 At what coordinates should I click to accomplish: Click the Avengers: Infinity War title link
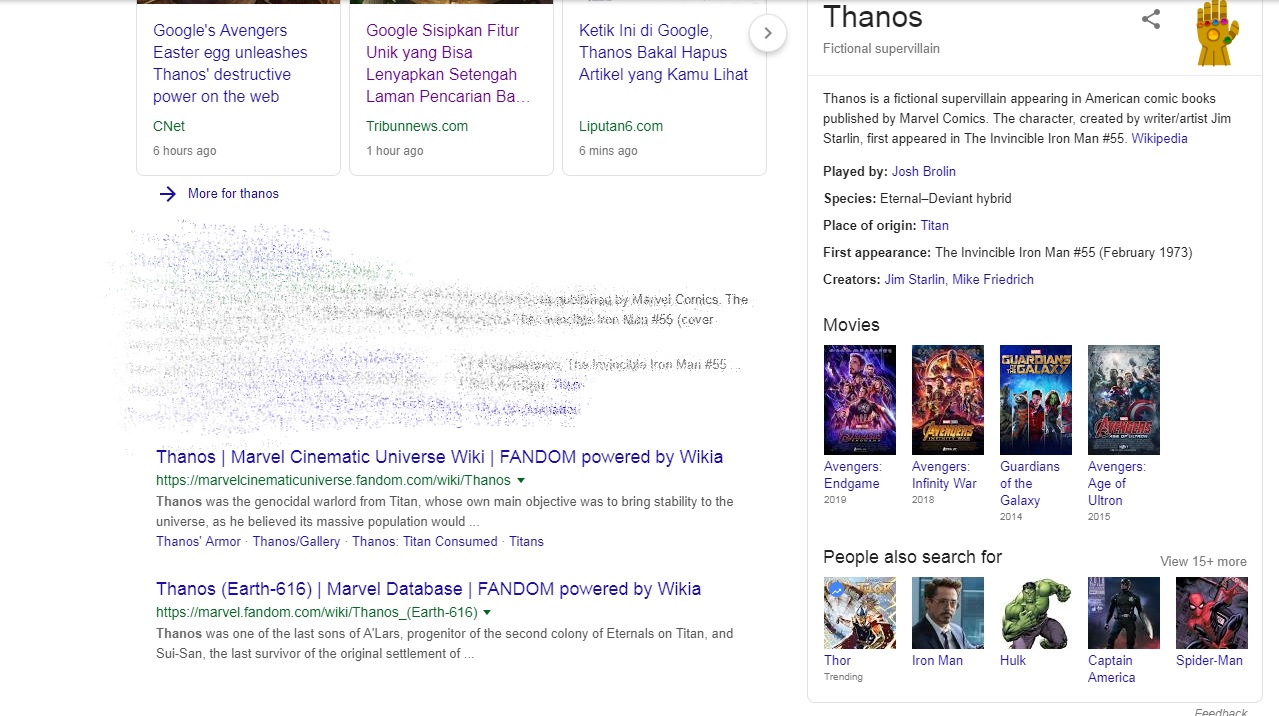tap(944, 475)
